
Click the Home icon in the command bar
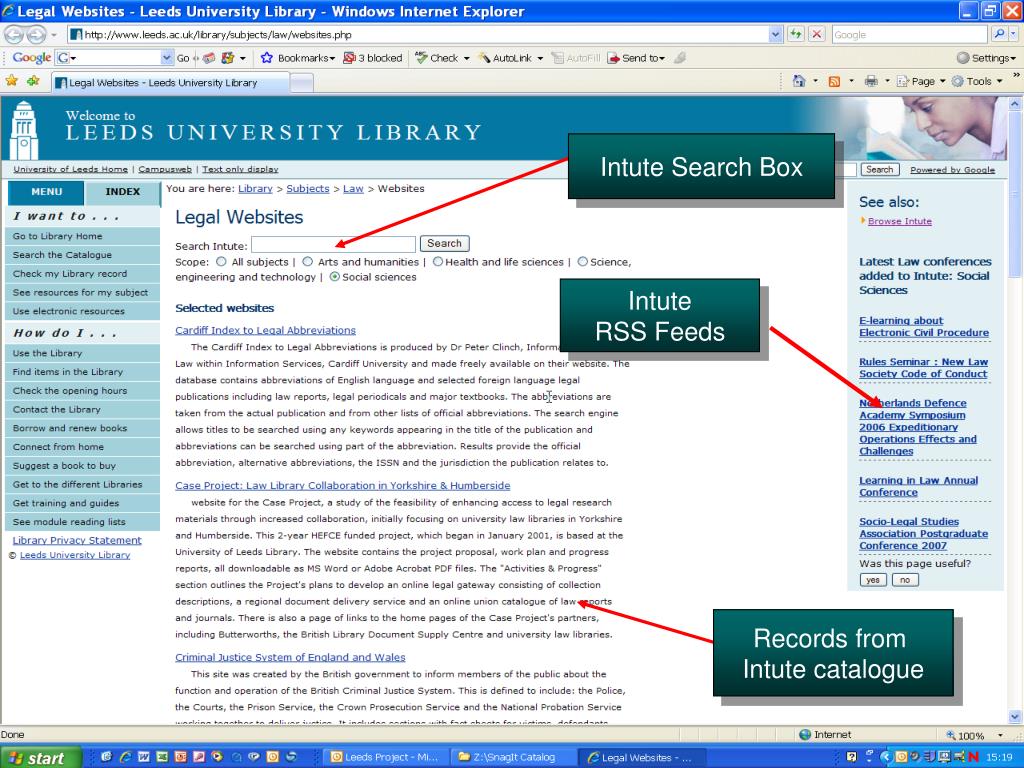[x=799, y=82]
